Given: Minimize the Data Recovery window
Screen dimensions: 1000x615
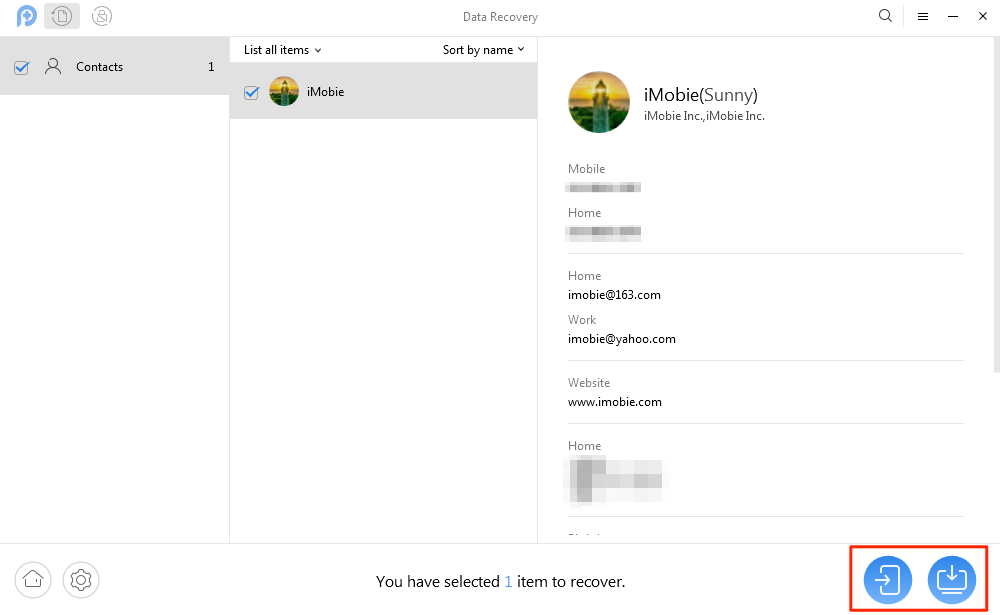Looking at the screenshot, I should click(953, 17).
